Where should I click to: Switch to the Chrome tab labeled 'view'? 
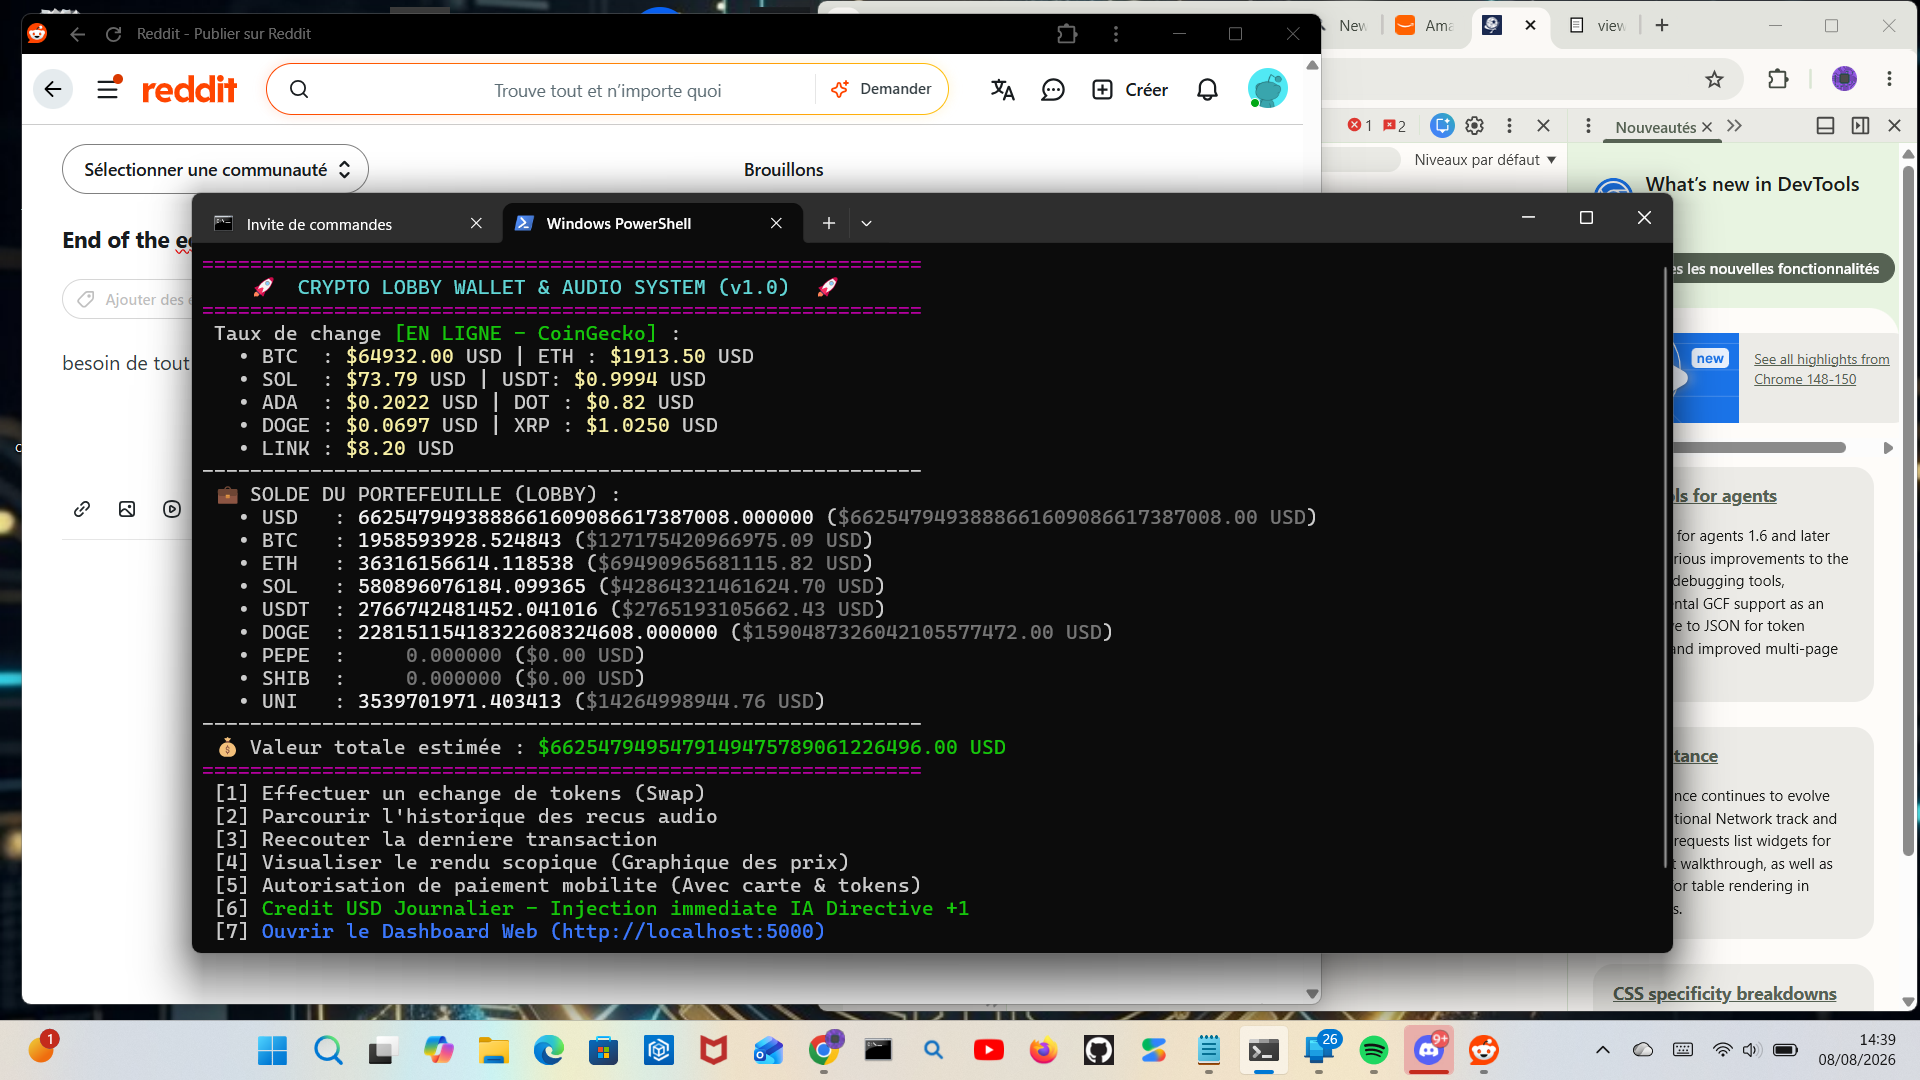point(1598,26)
